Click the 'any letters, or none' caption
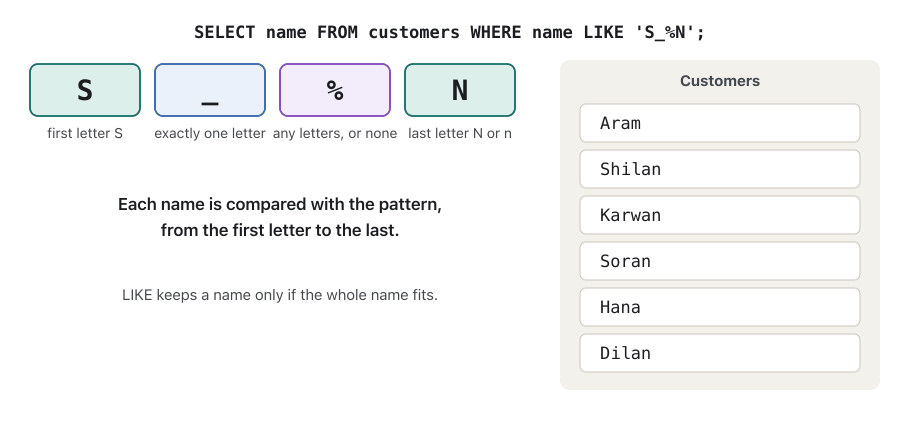This screenshot has height=440, width=900. pos(335,133)
